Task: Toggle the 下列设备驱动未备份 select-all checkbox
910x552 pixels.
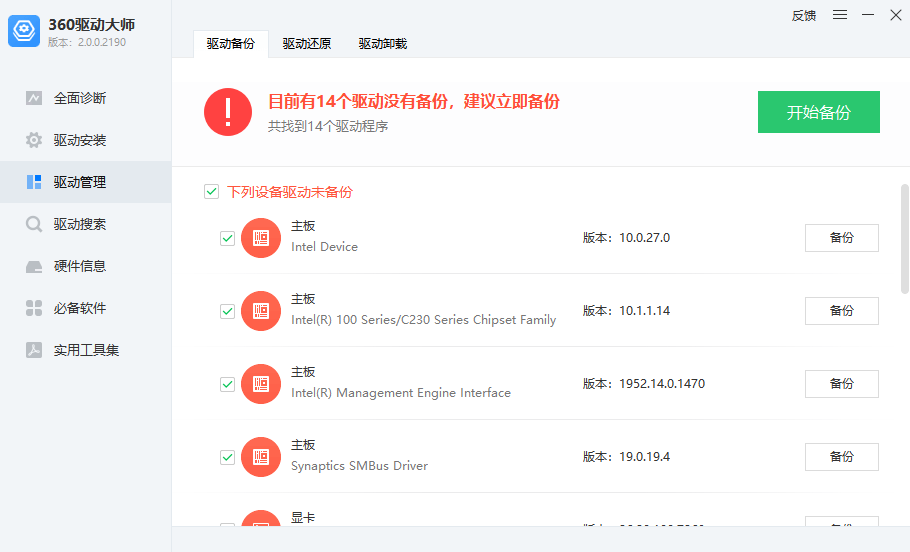Action: (211, 192)
